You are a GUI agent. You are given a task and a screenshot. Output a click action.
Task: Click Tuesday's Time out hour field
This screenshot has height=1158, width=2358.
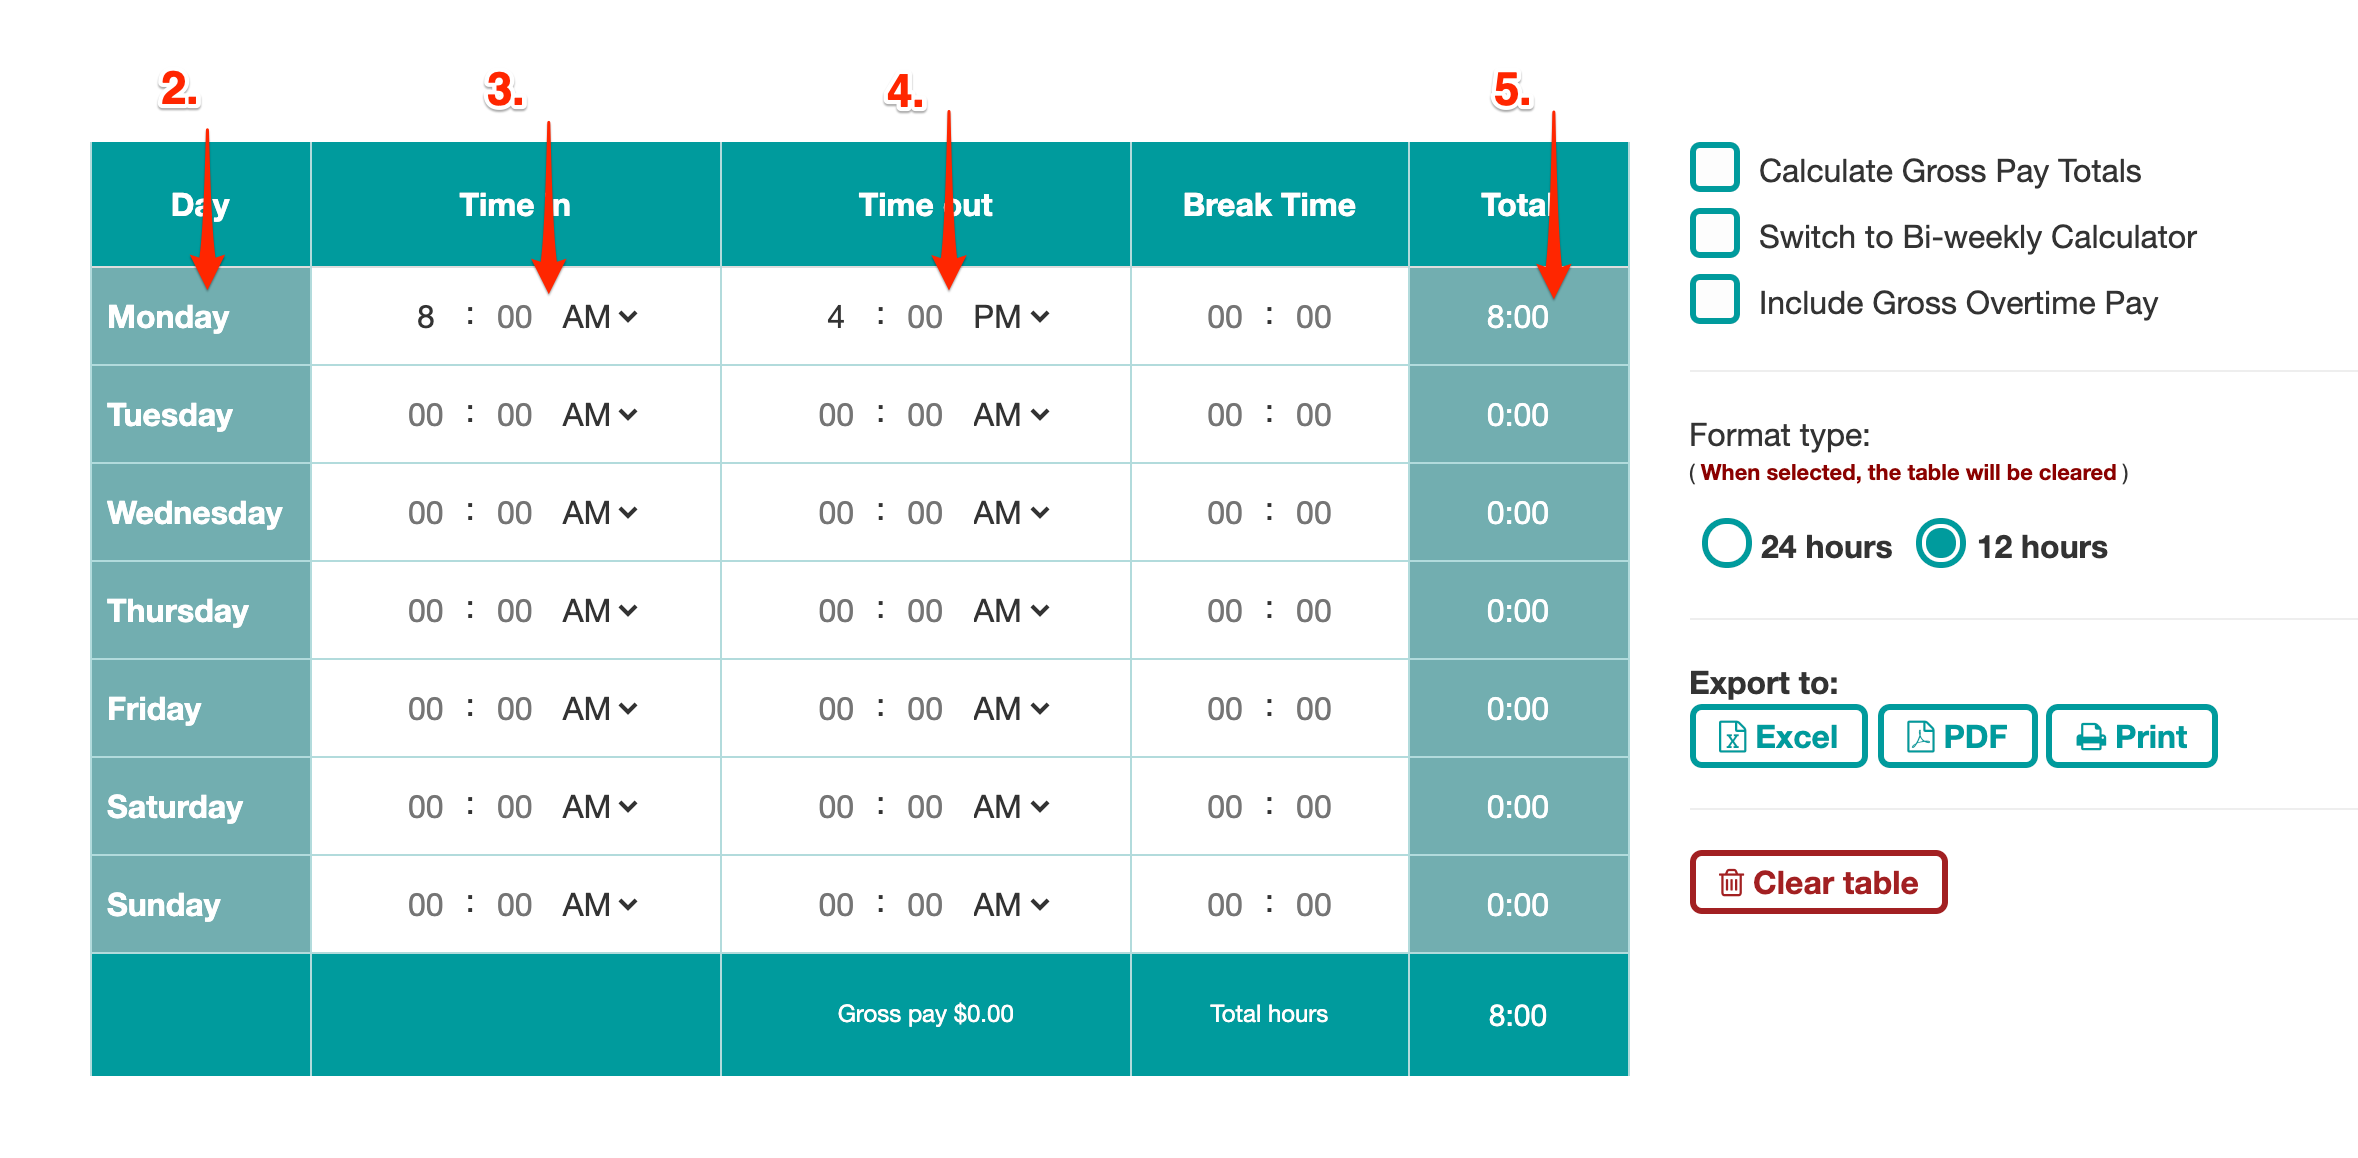[x=834, y=414]
